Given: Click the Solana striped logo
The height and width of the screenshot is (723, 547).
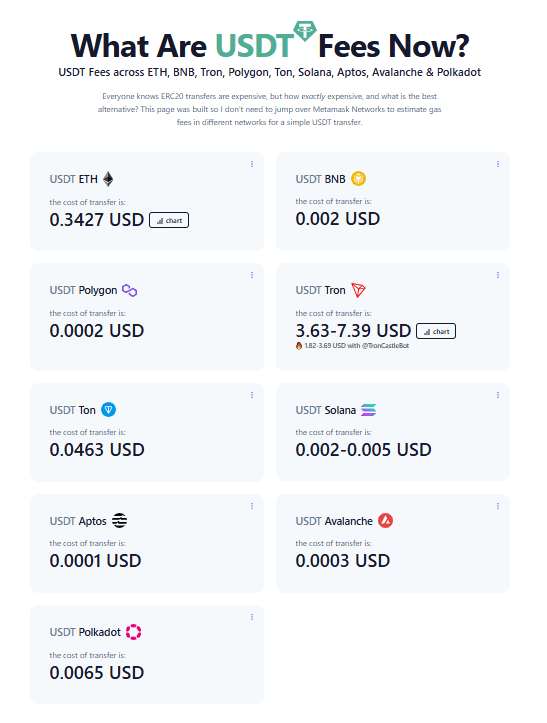Looking at the screenshot, I should (x=369, y=410).
